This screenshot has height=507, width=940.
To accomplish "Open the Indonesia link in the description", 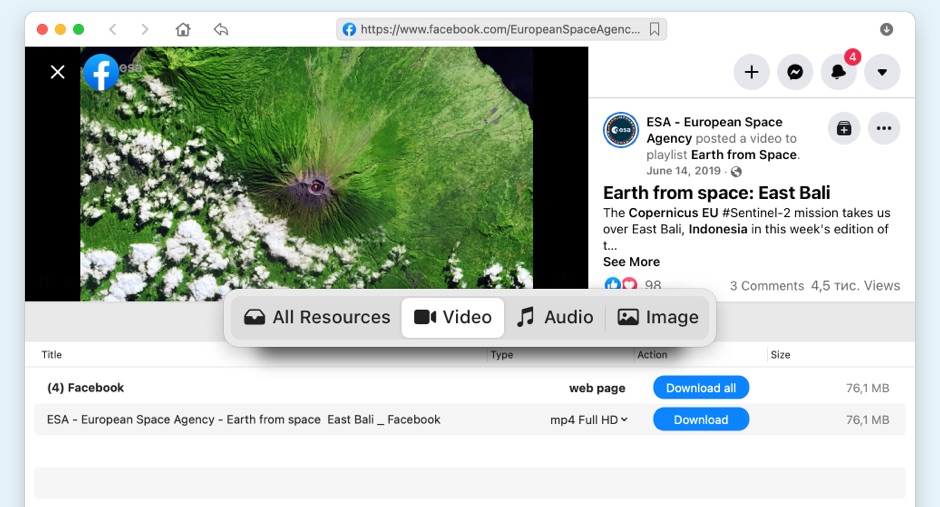I will [x=718, y=229].
